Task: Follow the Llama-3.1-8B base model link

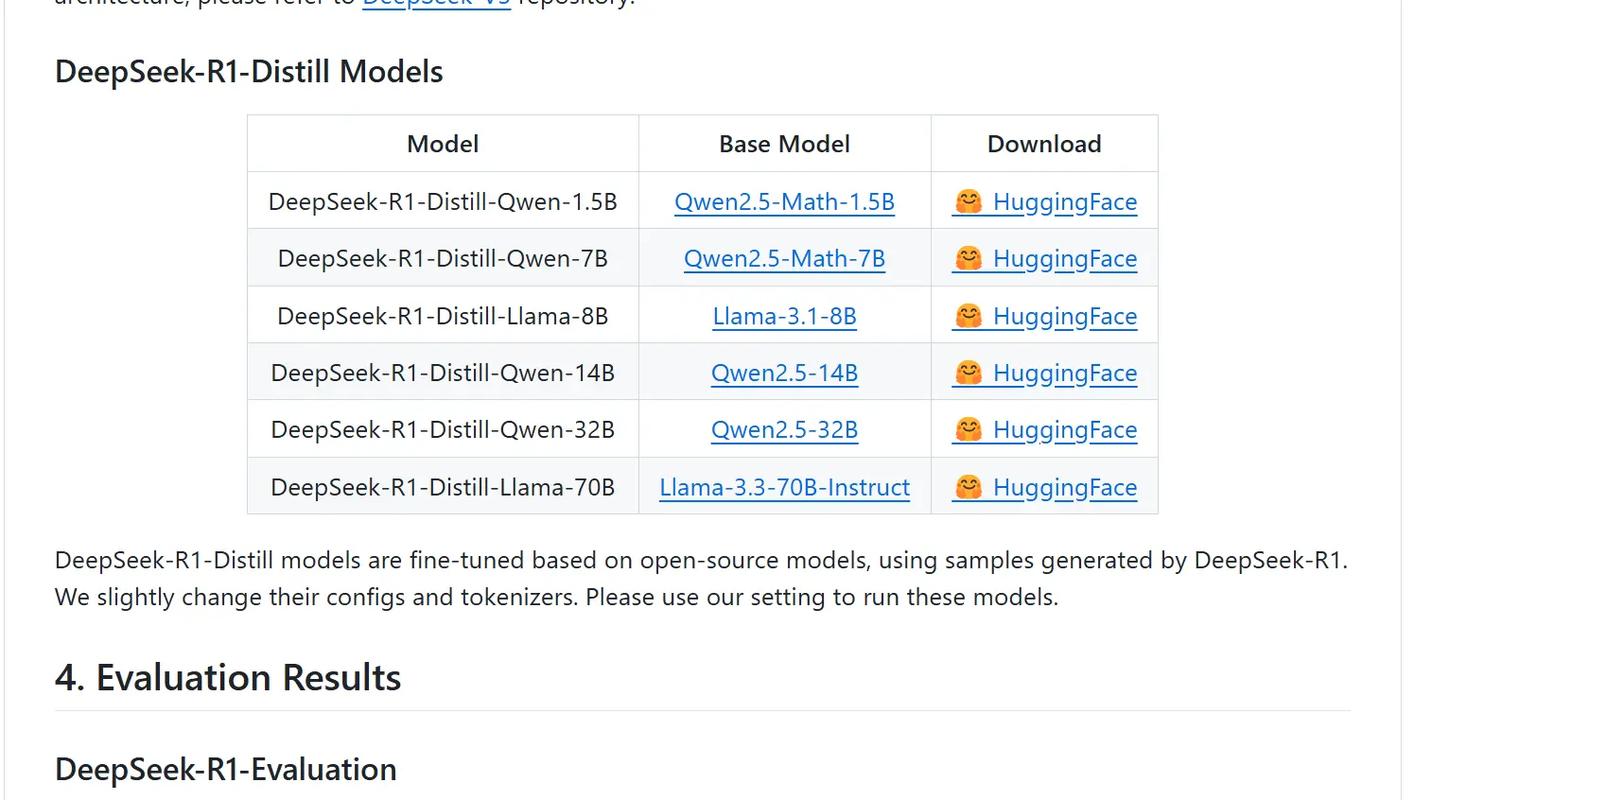Action: click(784, 316)
